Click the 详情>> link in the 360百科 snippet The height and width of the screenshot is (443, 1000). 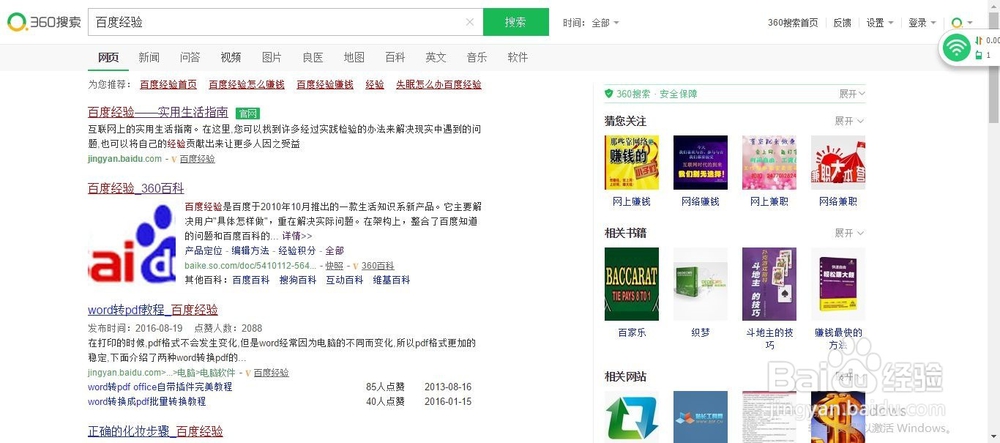[297, 236]
